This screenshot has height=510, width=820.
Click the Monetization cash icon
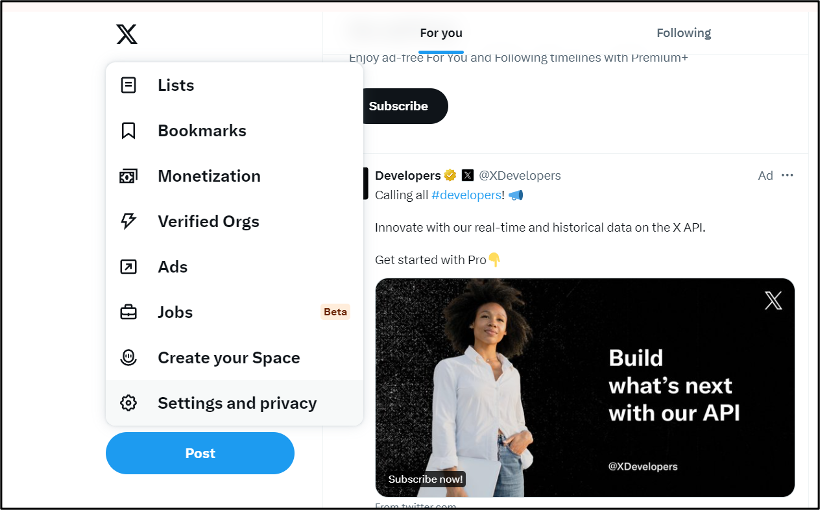click(x=128, y=176)
